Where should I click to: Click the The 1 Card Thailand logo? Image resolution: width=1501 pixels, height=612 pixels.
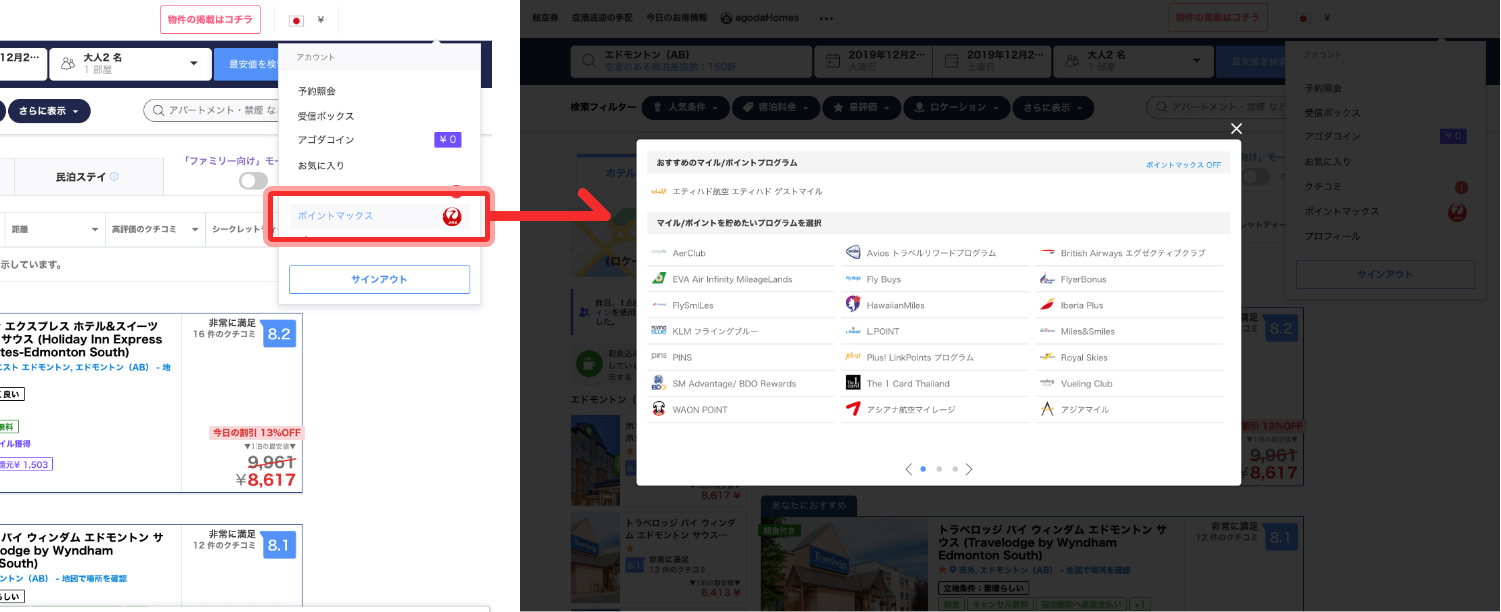[853, 383]
